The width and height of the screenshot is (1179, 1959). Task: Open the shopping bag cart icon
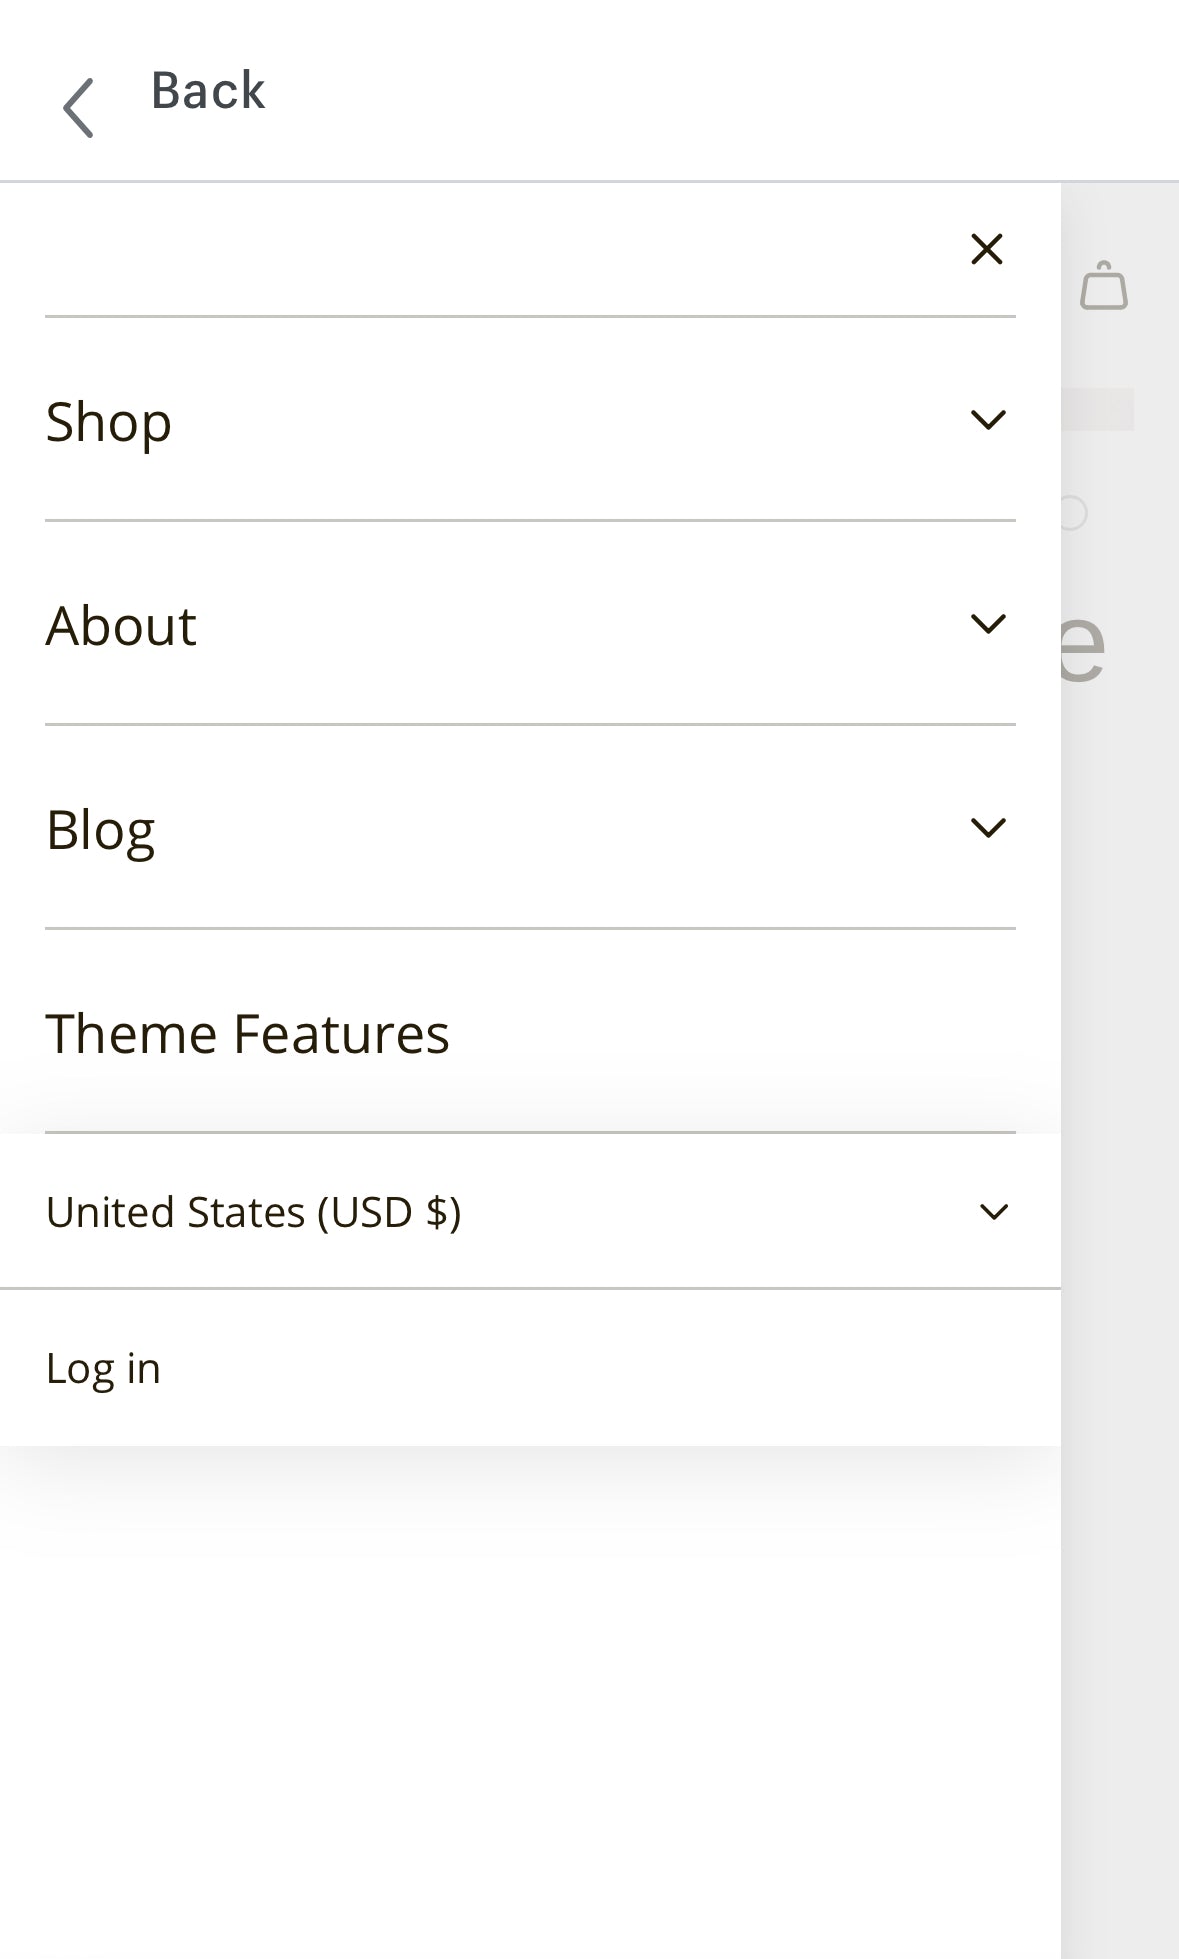tap(1104, 287)
